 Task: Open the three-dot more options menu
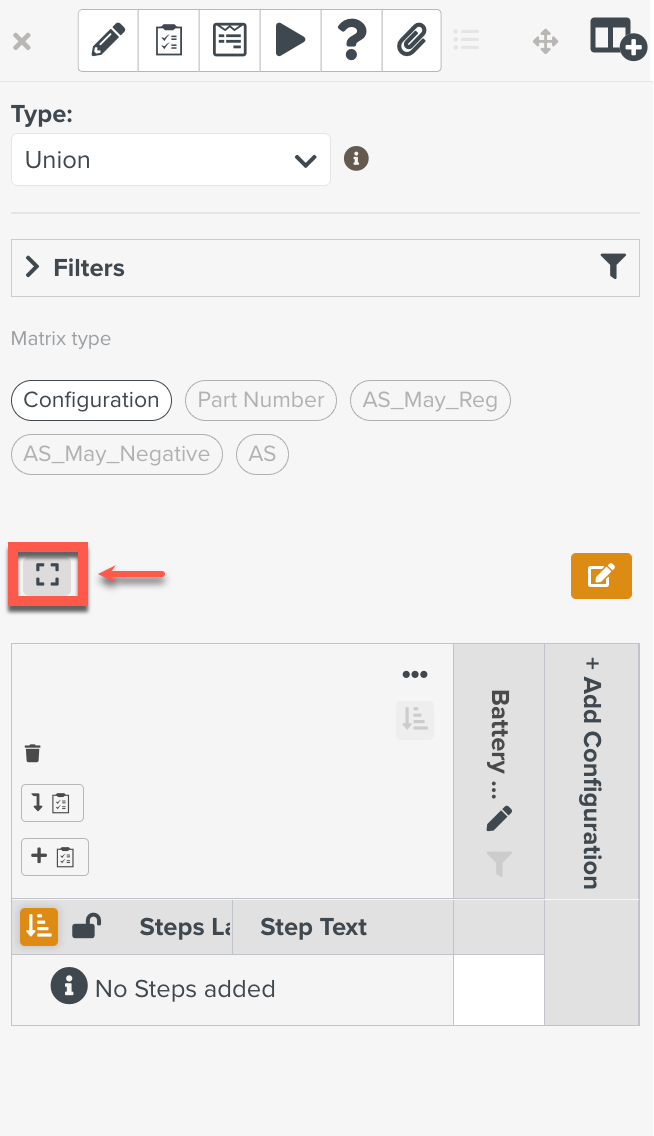pos(415,675)
